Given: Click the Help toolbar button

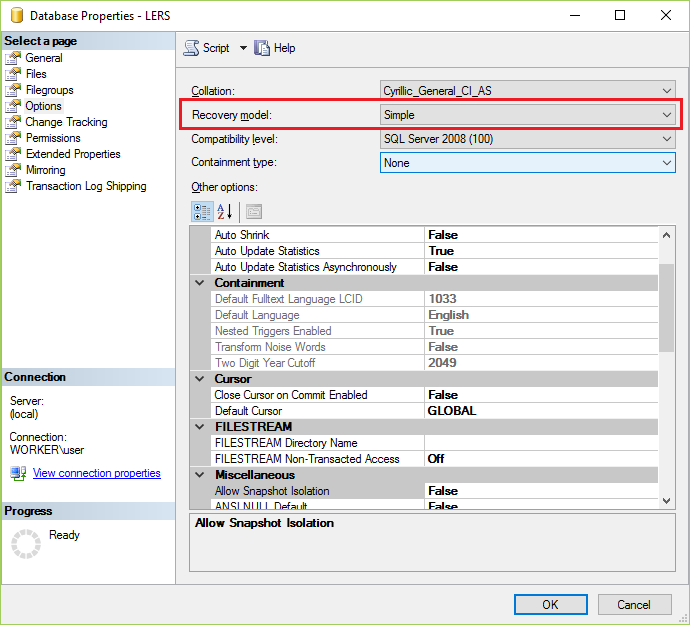Looking at the screenshot, I should coord(275,48).
